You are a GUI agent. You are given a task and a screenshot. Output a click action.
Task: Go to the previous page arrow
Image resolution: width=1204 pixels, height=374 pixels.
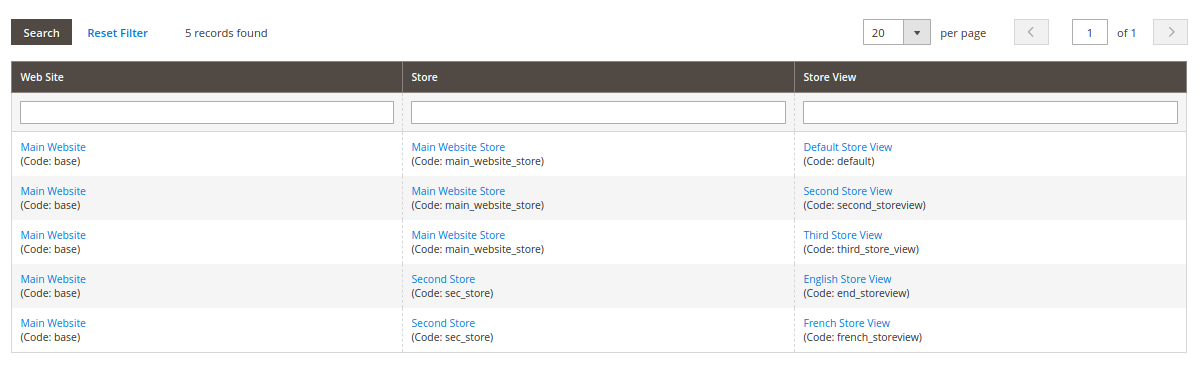click(x=1031, y=33)
